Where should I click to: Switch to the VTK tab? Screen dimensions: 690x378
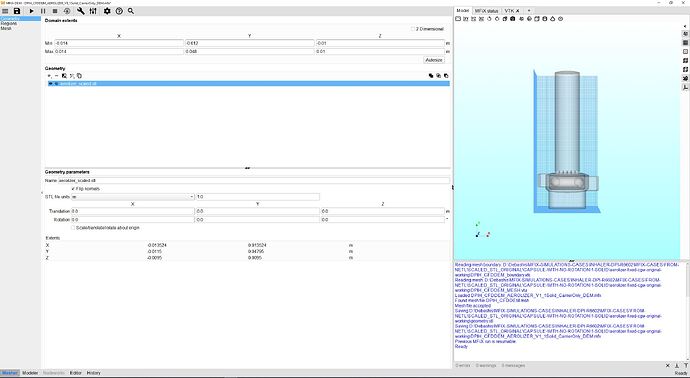509,11
